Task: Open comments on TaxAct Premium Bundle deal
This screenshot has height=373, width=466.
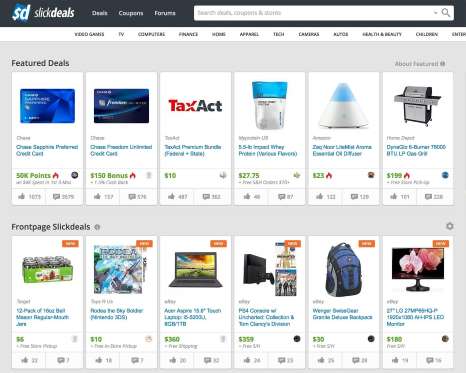Action: pos(206,197)
